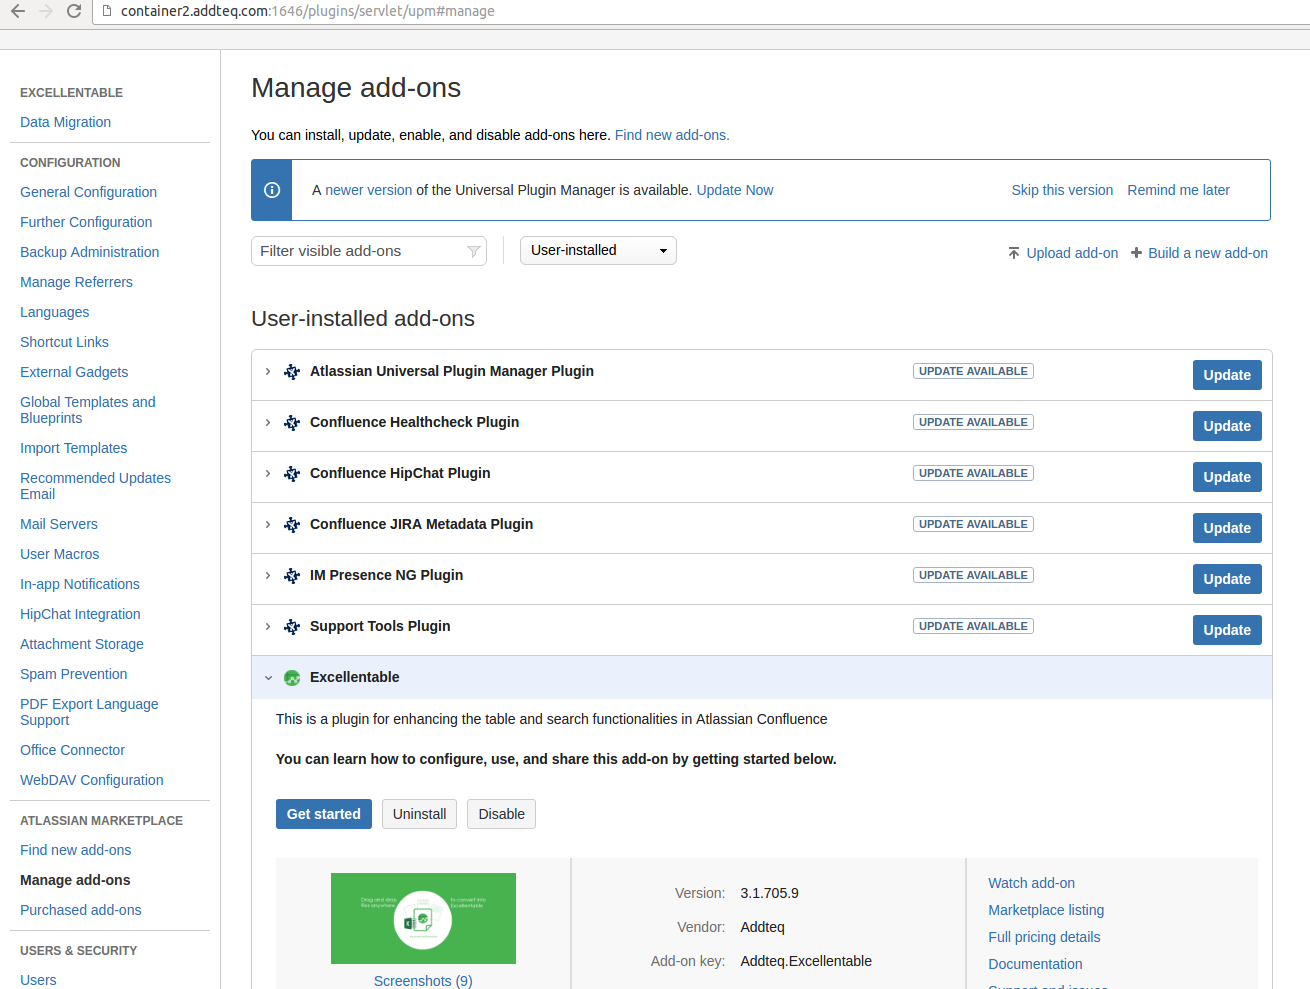
Task: Expand the Confluence JIRA Metadata Plugin row
Action: pyautogui.click(x=268, y=525)
